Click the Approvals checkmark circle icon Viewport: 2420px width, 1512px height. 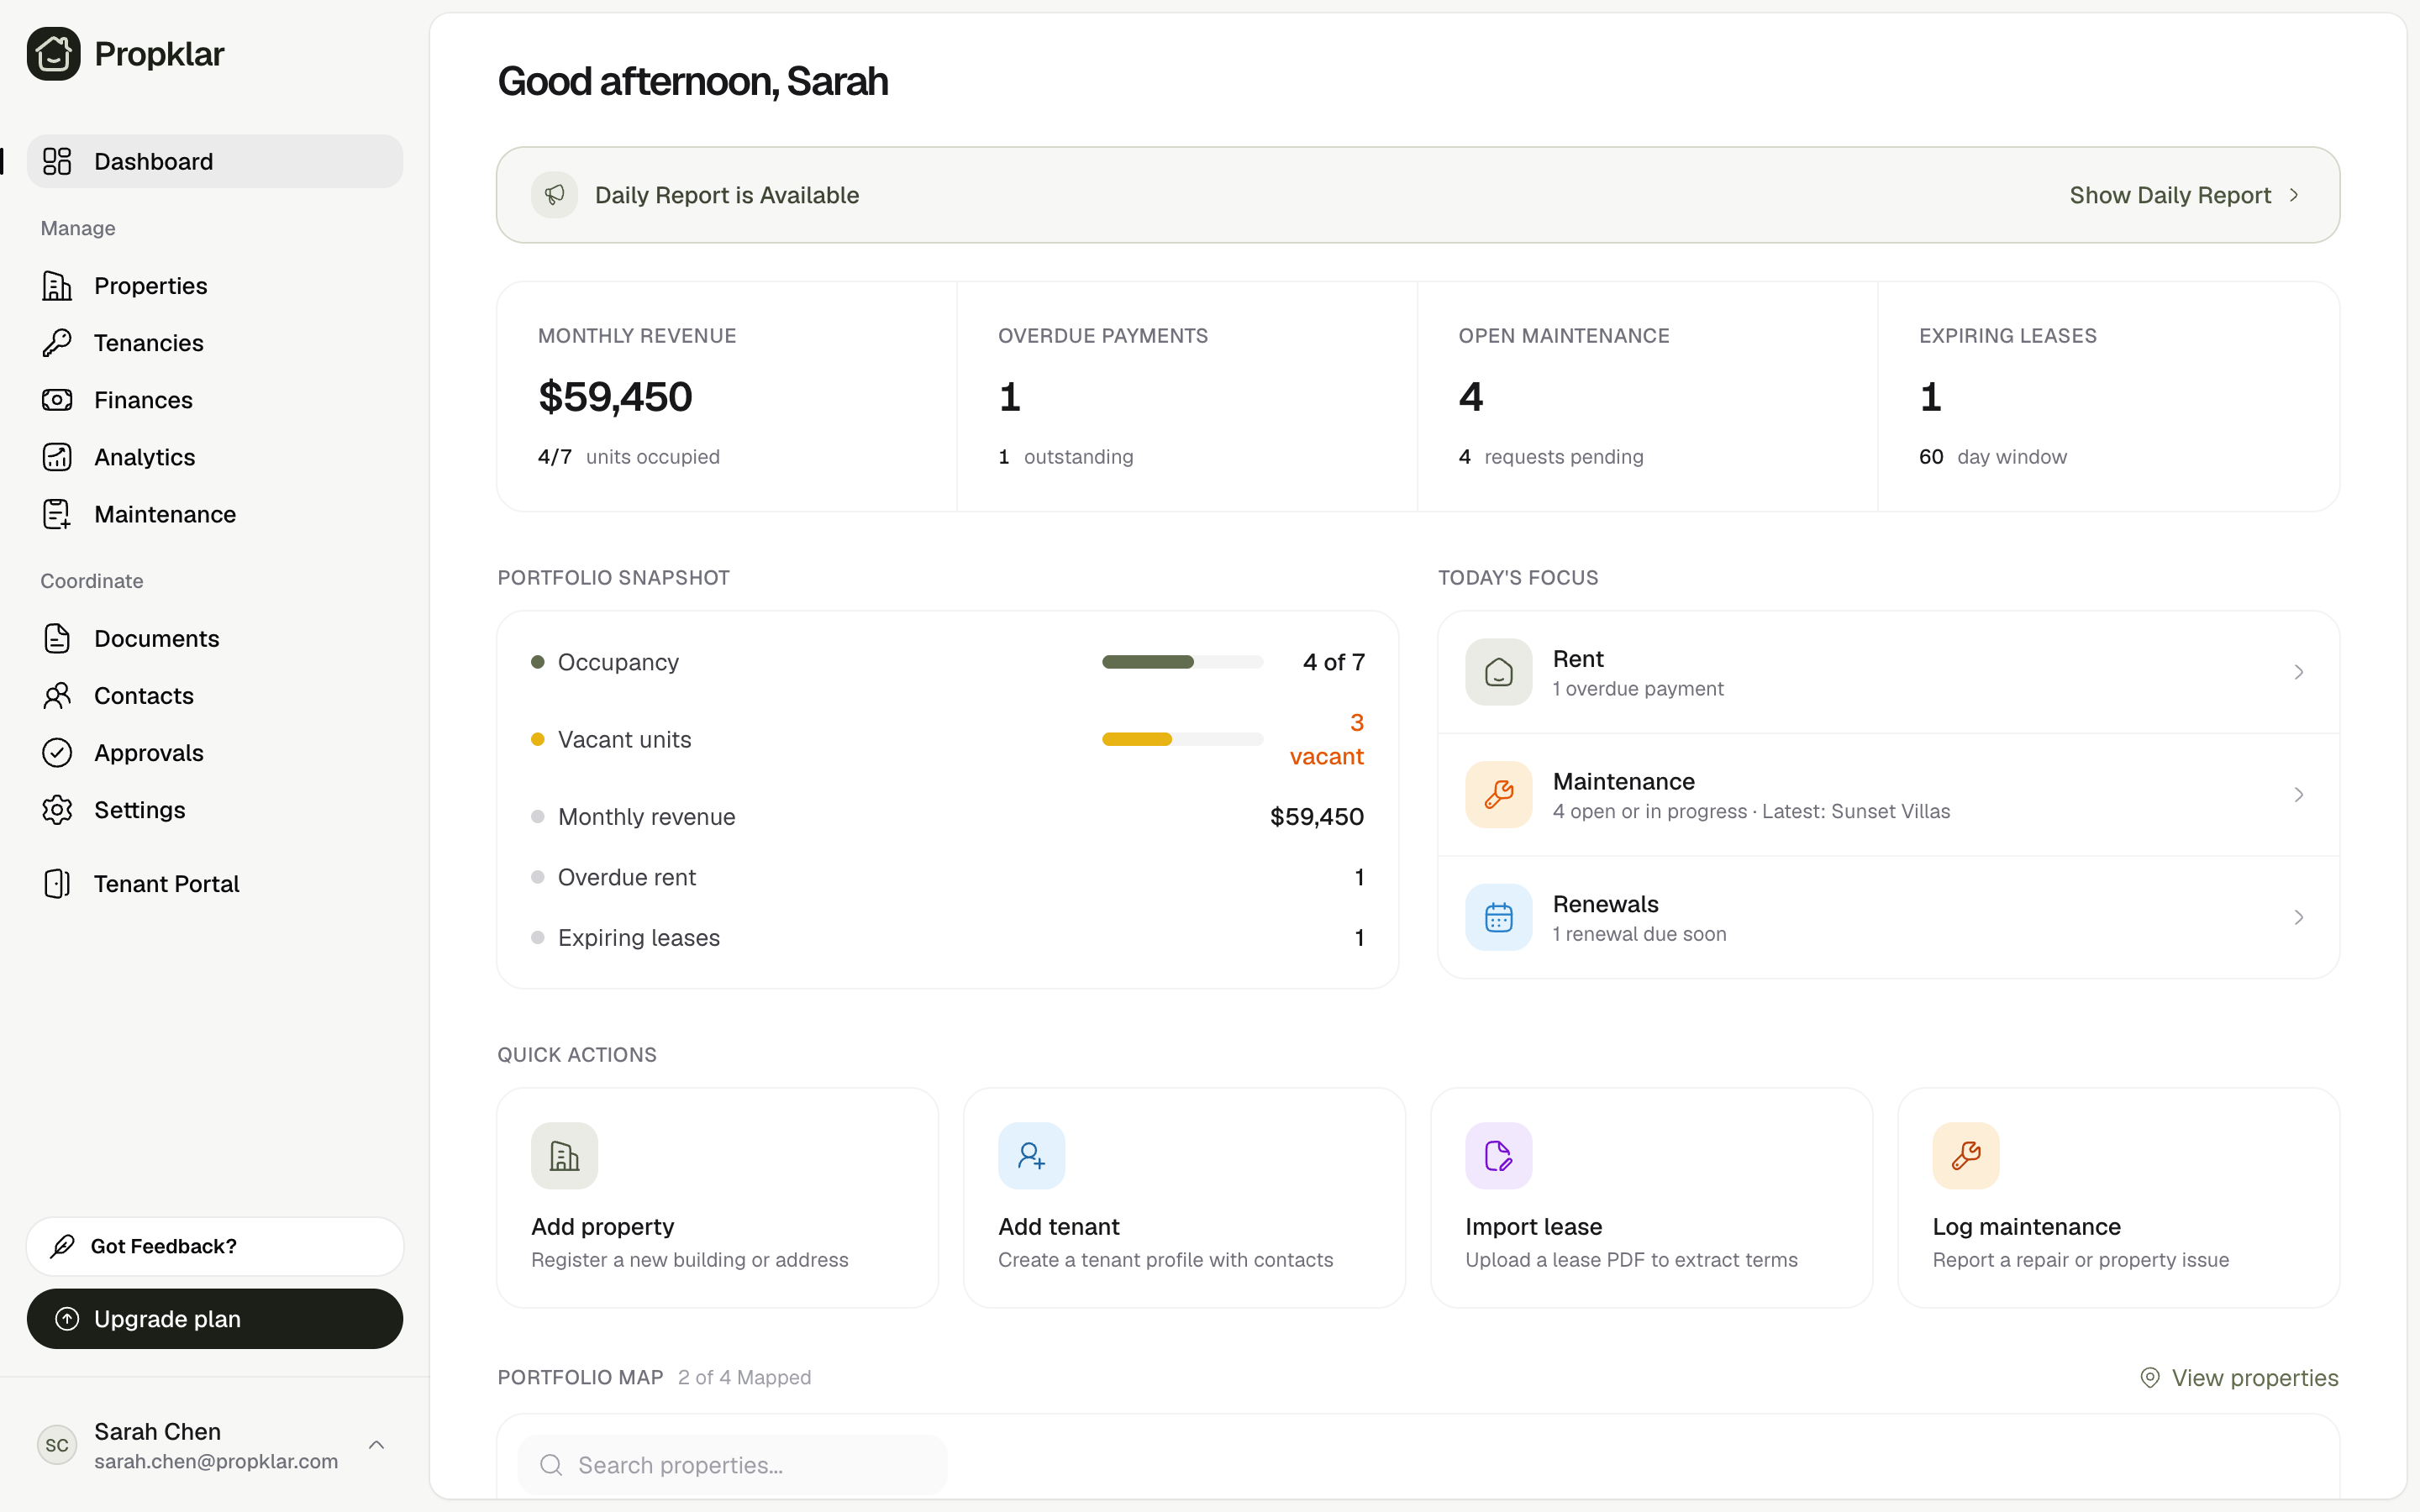[57, 753]
